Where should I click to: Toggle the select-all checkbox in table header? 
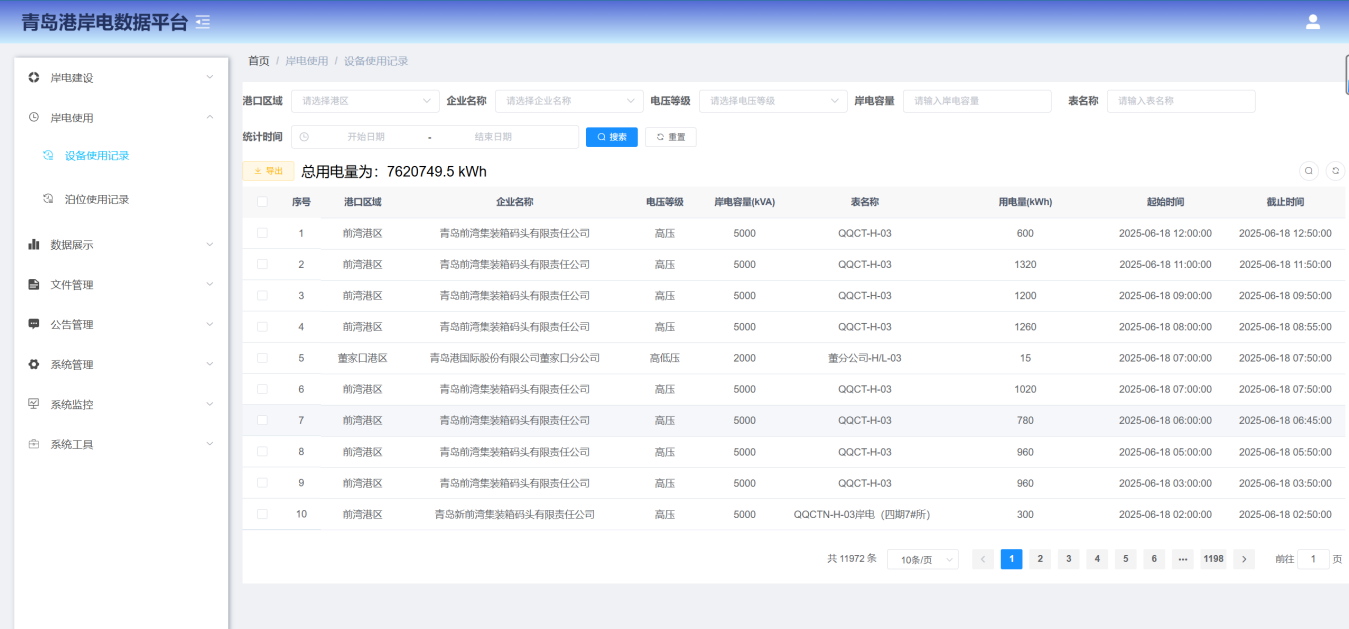pos(262,202)
